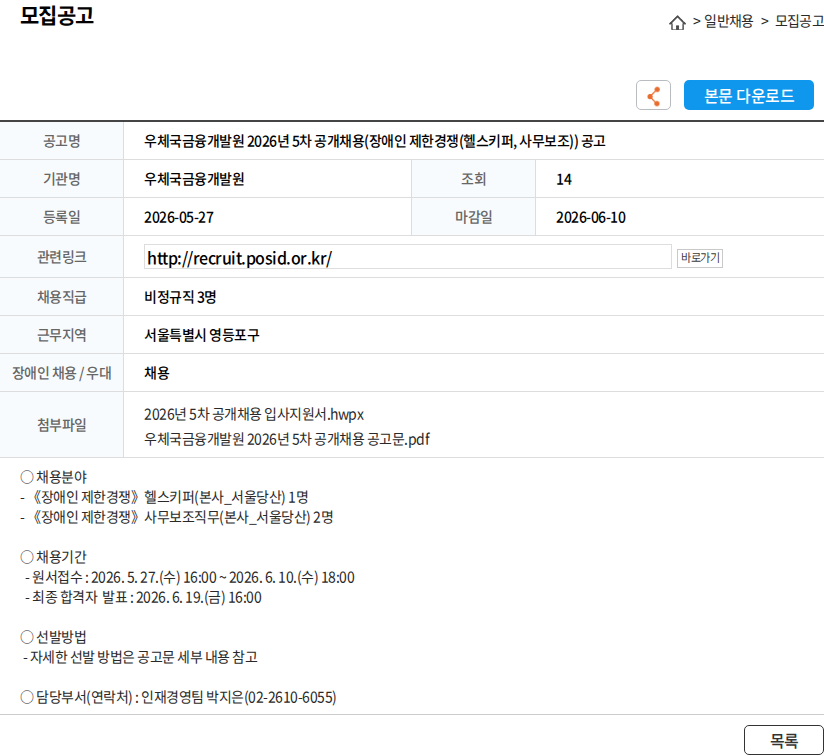Open 일반채용 breadcrumb link
This screenshot has height=756, width=824.
pos(728,22)
